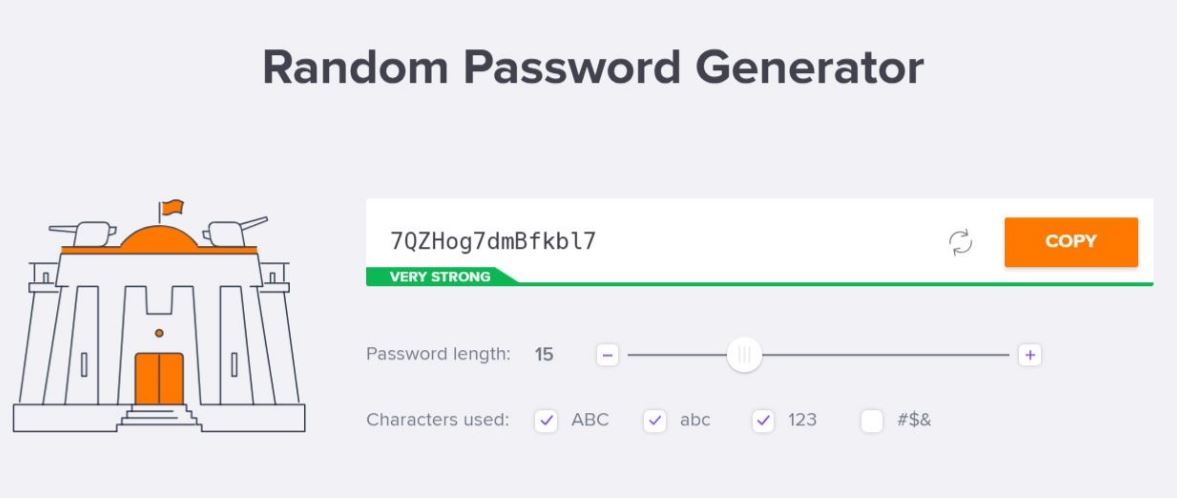Click the regenerate password refresh icon
Screen dimensions: 1177x498
(960, 241)
